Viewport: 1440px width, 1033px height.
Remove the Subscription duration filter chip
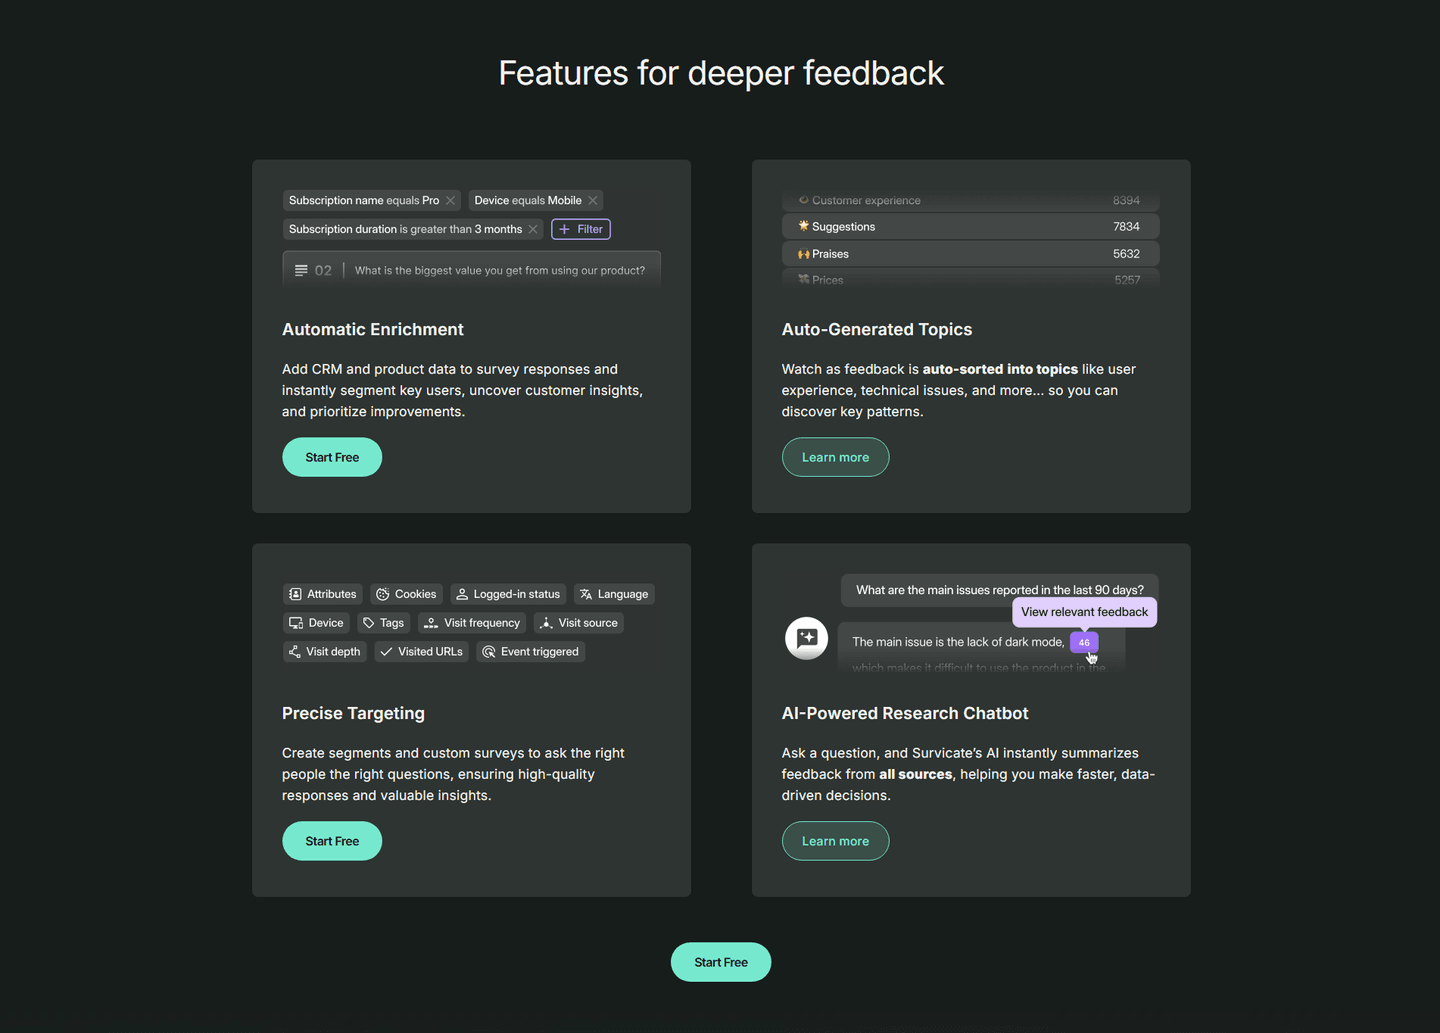(533, 229)
